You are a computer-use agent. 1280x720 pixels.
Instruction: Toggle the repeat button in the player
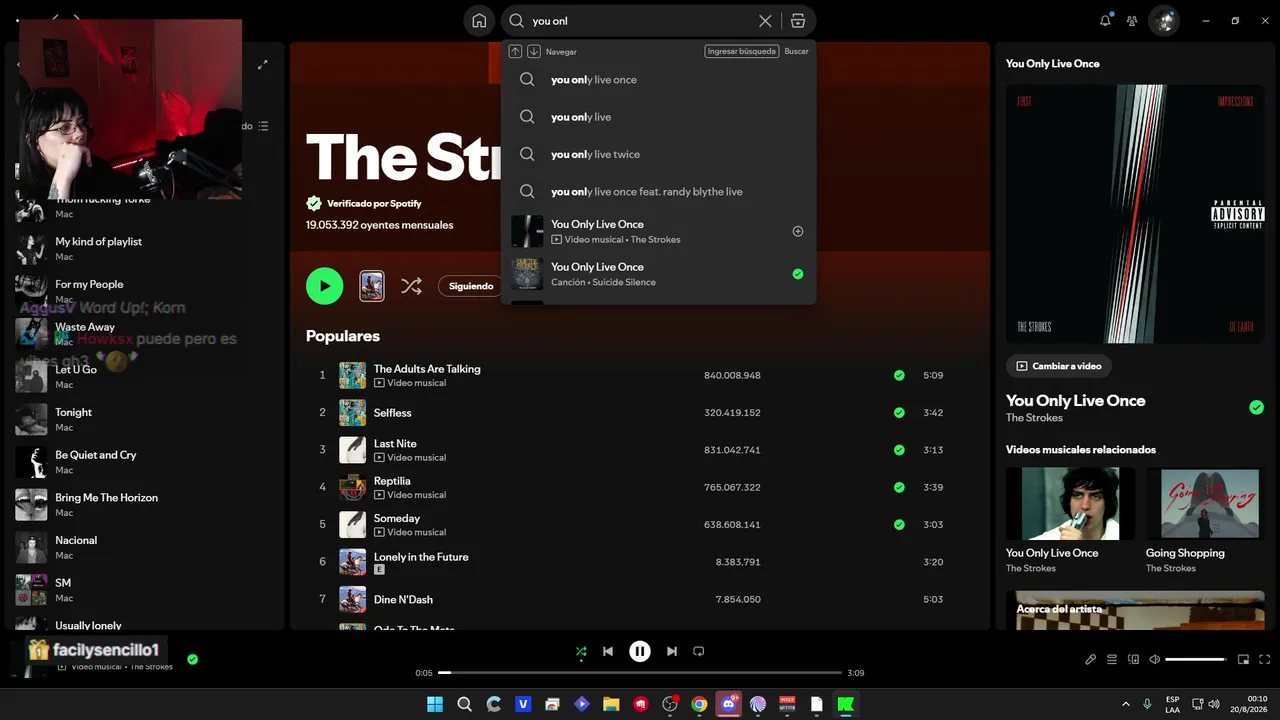coord(699,651)
